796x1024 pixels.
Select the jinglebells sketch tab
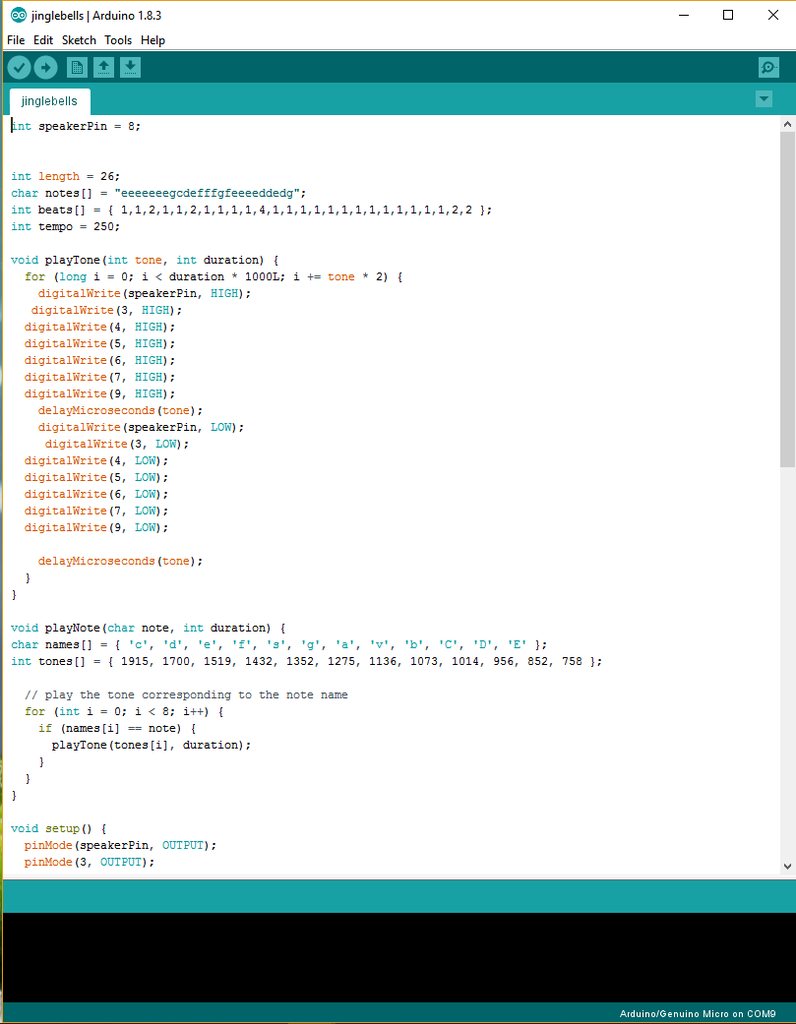click(50, 101)
